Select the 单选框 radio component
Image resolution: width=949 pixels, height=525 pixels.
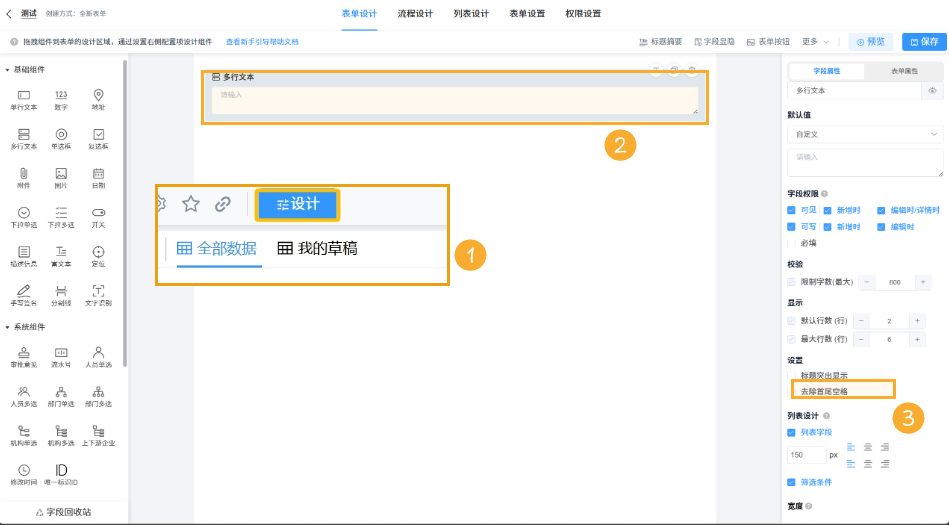pyautogui.click(x=61, y=139)
